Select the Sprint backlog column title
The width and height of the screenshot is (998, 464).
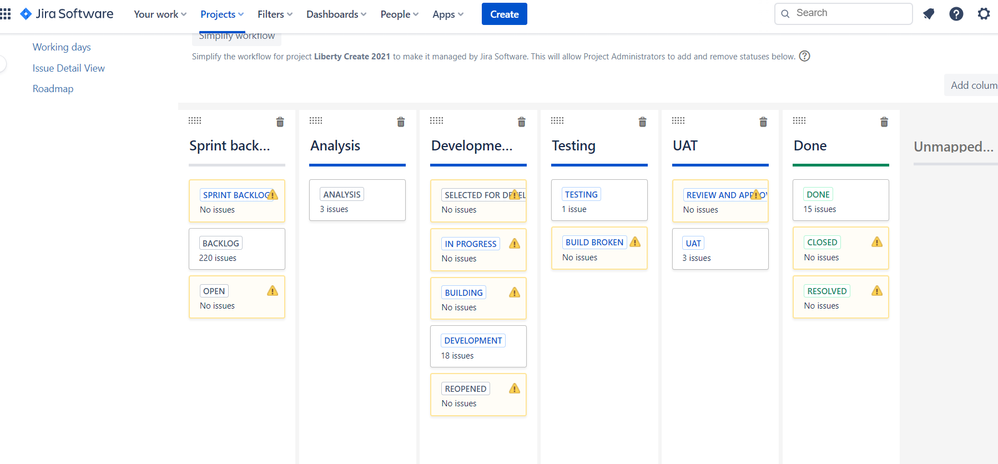230,146
